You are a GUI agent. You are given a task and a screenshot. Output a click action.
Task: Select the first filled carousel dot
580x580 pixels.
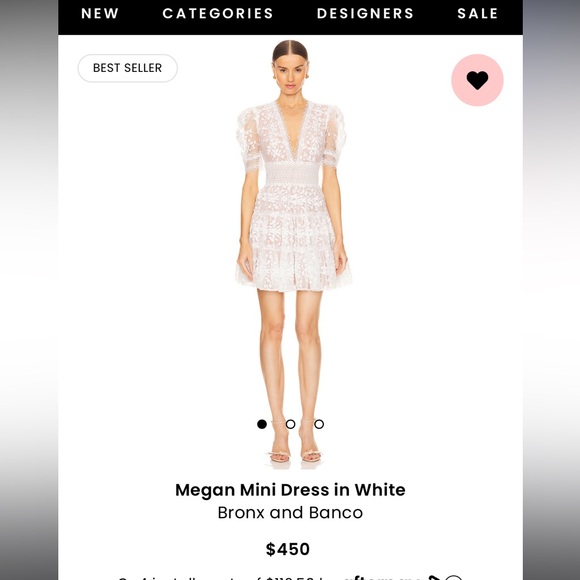coord(262,424)
